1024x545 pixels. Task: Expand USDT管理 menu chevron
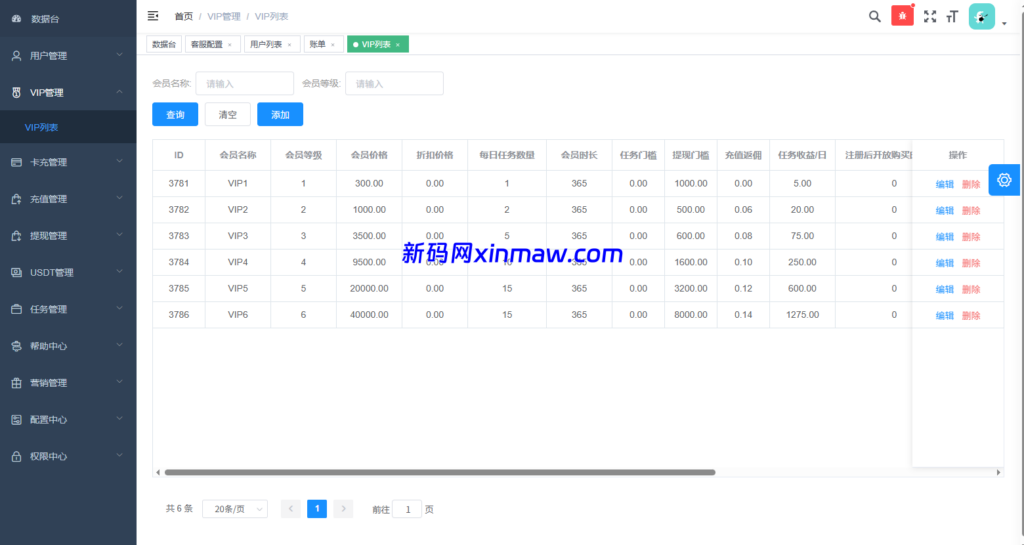120,272
